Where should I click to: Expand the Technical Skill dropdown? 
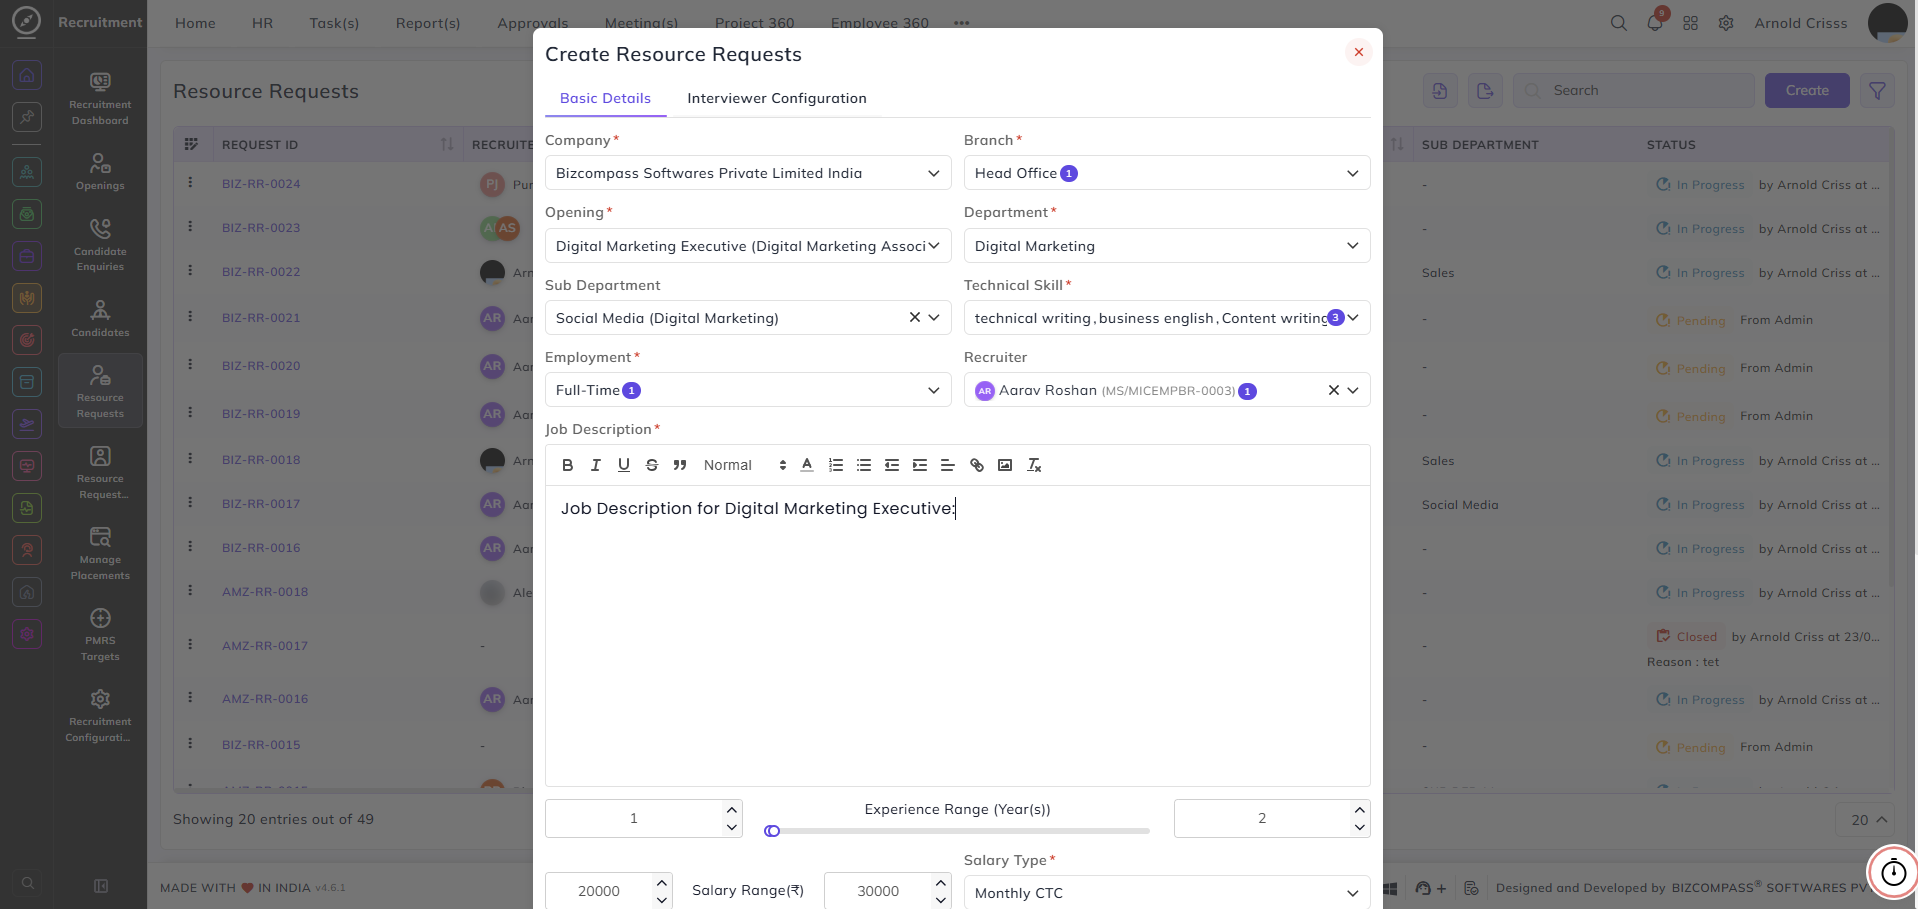tap(1352, 317)
